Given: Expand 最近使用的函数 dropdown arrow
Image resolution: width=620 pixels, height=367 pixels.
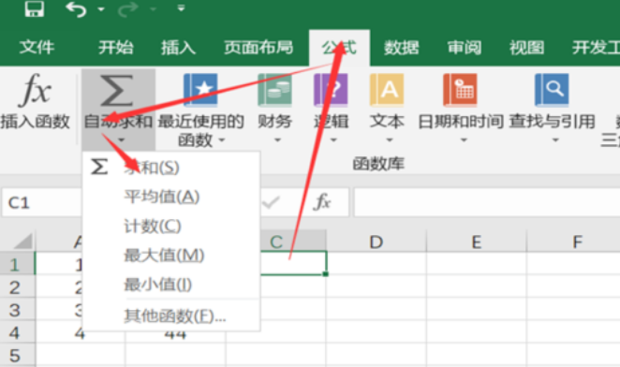Looking at the screenshot, I should (x=222, y=140).
